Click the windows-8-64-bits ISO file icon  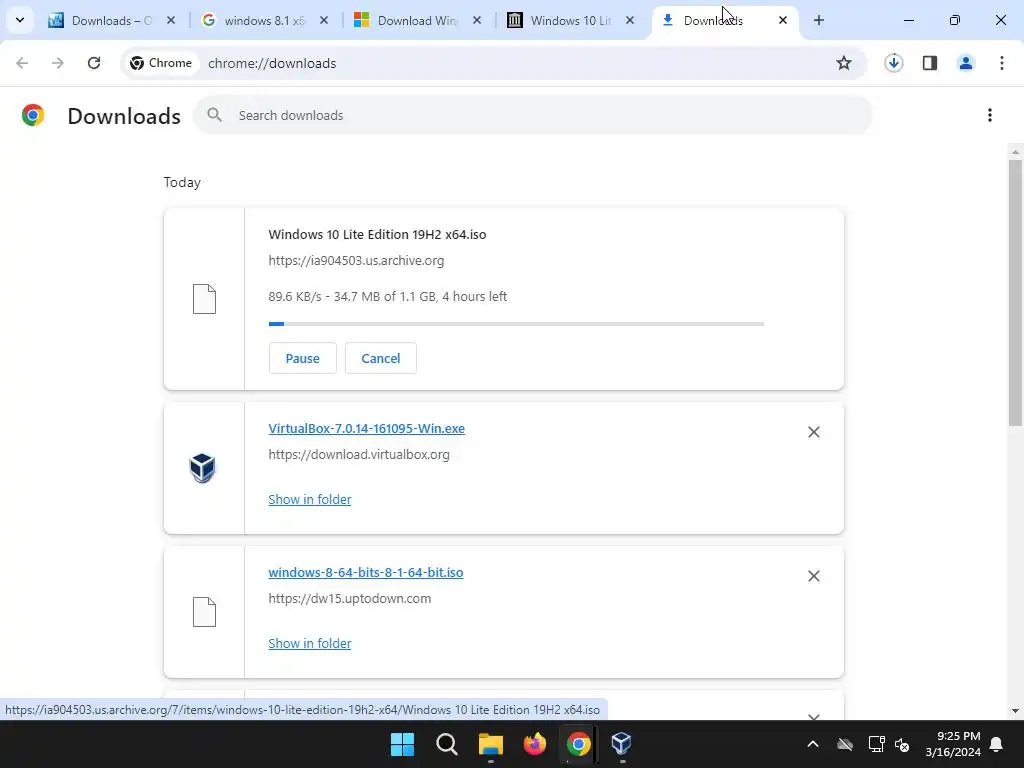pyautogui.click(x=204, y=612)
